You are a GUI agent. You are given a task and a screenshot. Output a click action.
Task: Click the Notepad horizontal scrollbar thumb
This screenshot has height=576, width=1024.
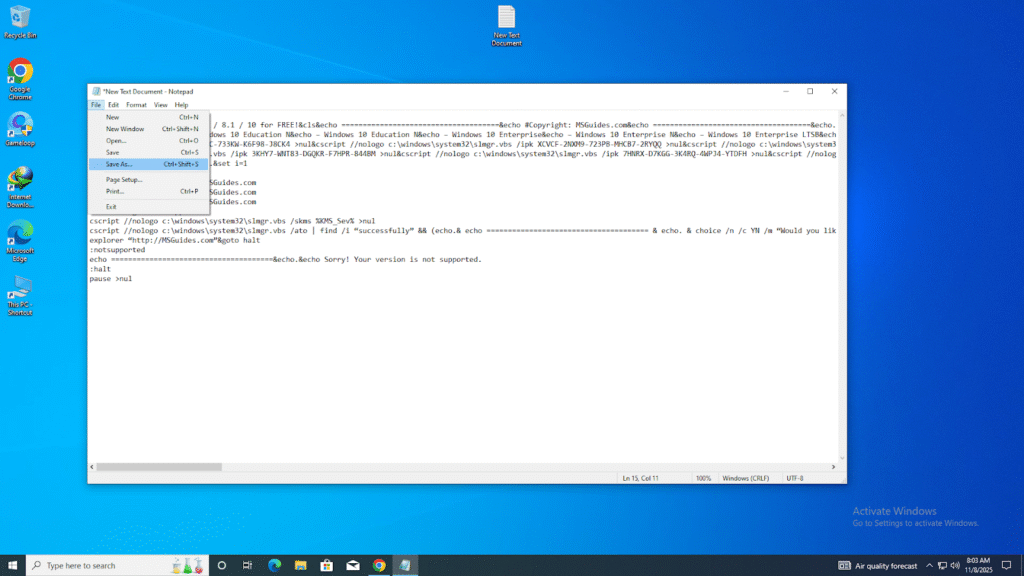point(159,466)
